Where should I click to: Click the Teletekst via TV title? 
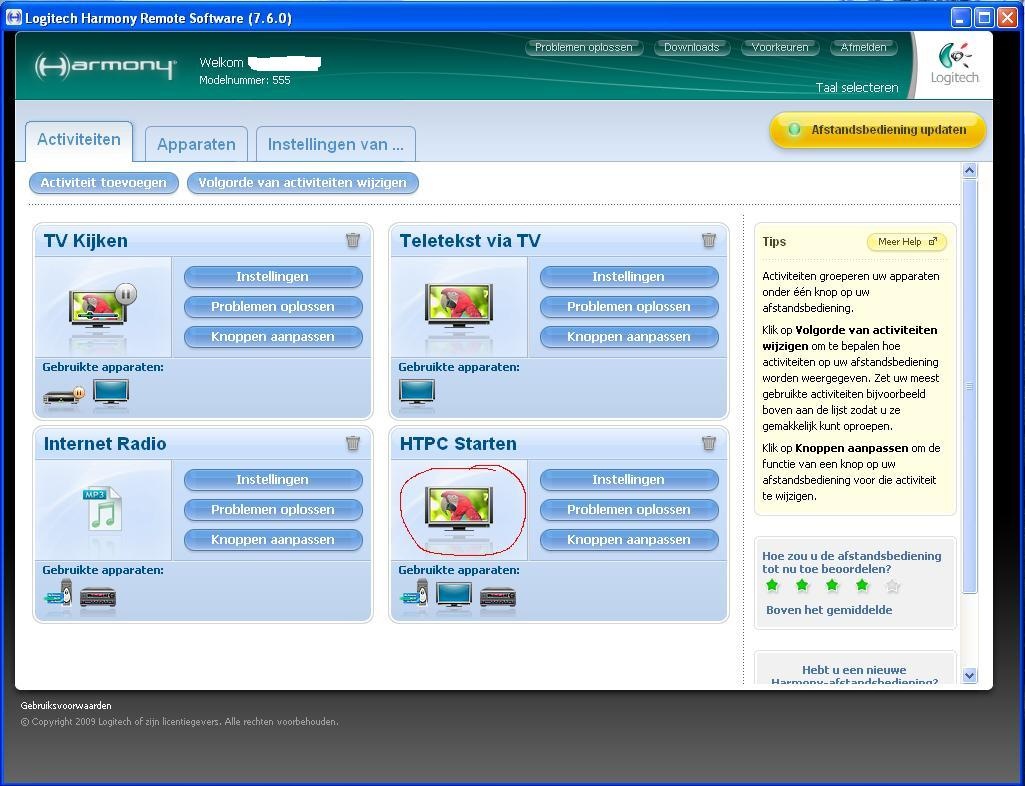point(470,241)
